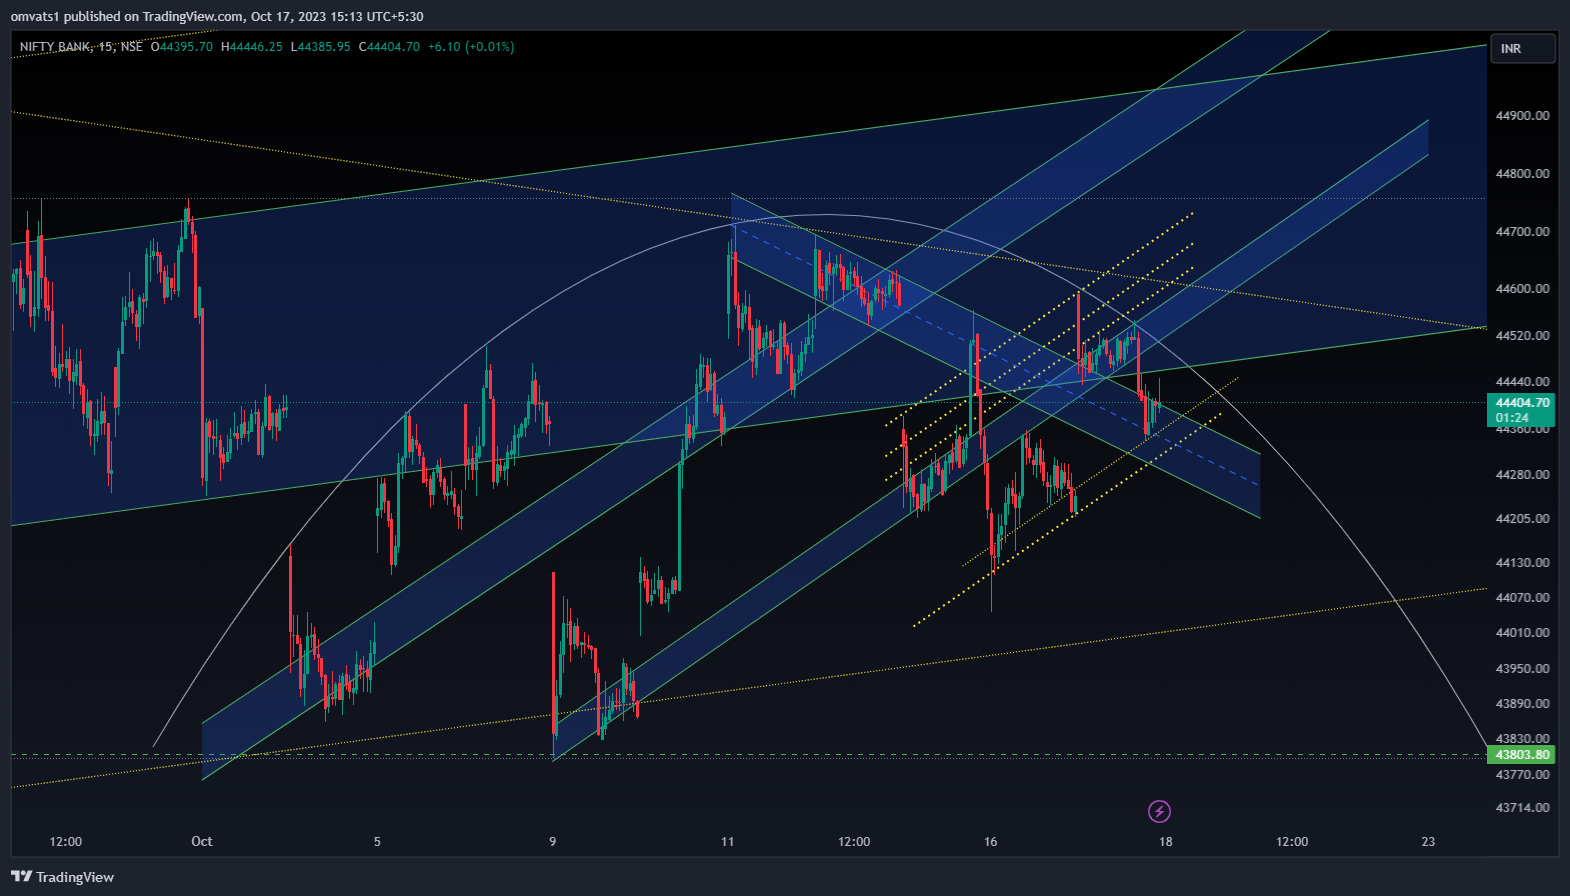The width and height of the screenshot is (1570, 896).
Task: Click the close value C44404.70
Action: [389, 47]
